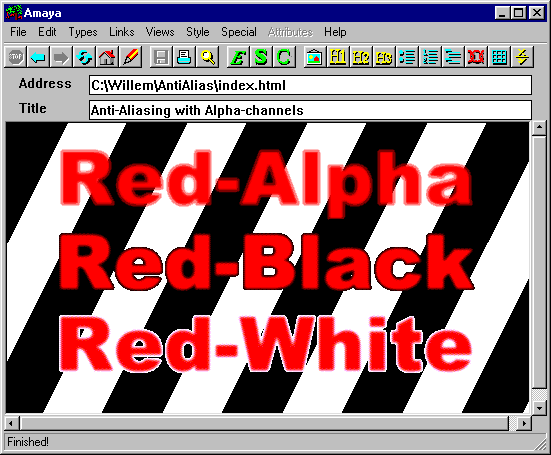Open the Special menu

click(239, 32)
